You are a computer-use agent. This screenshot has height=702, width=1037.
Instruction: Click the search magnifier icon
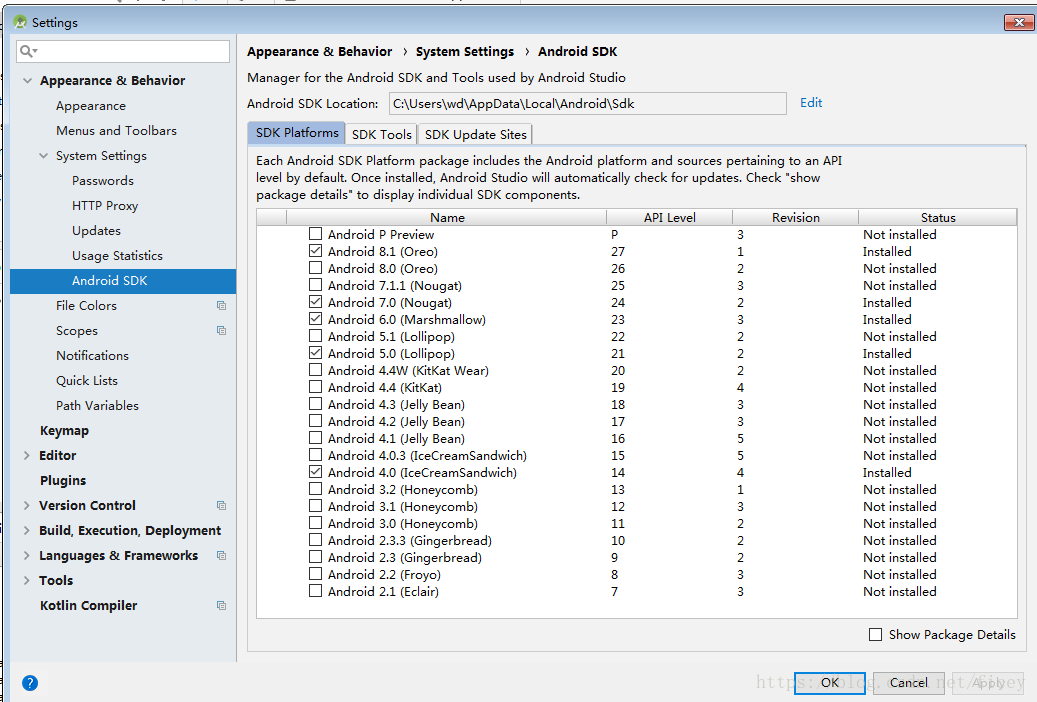[28, 51]
